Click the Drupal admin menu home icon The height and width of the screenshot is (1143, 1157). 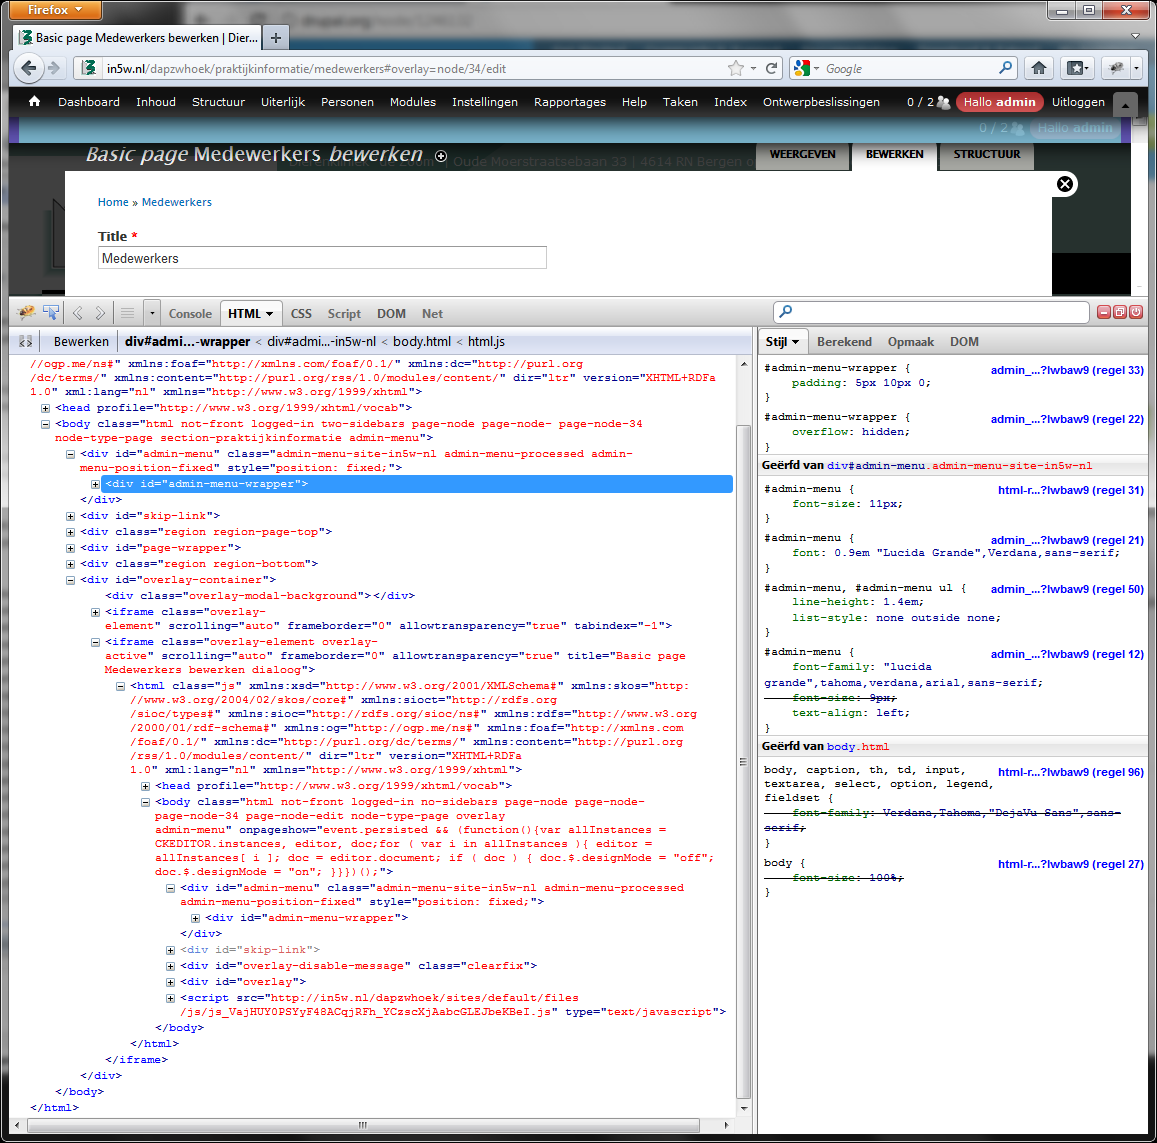point(34,102)
